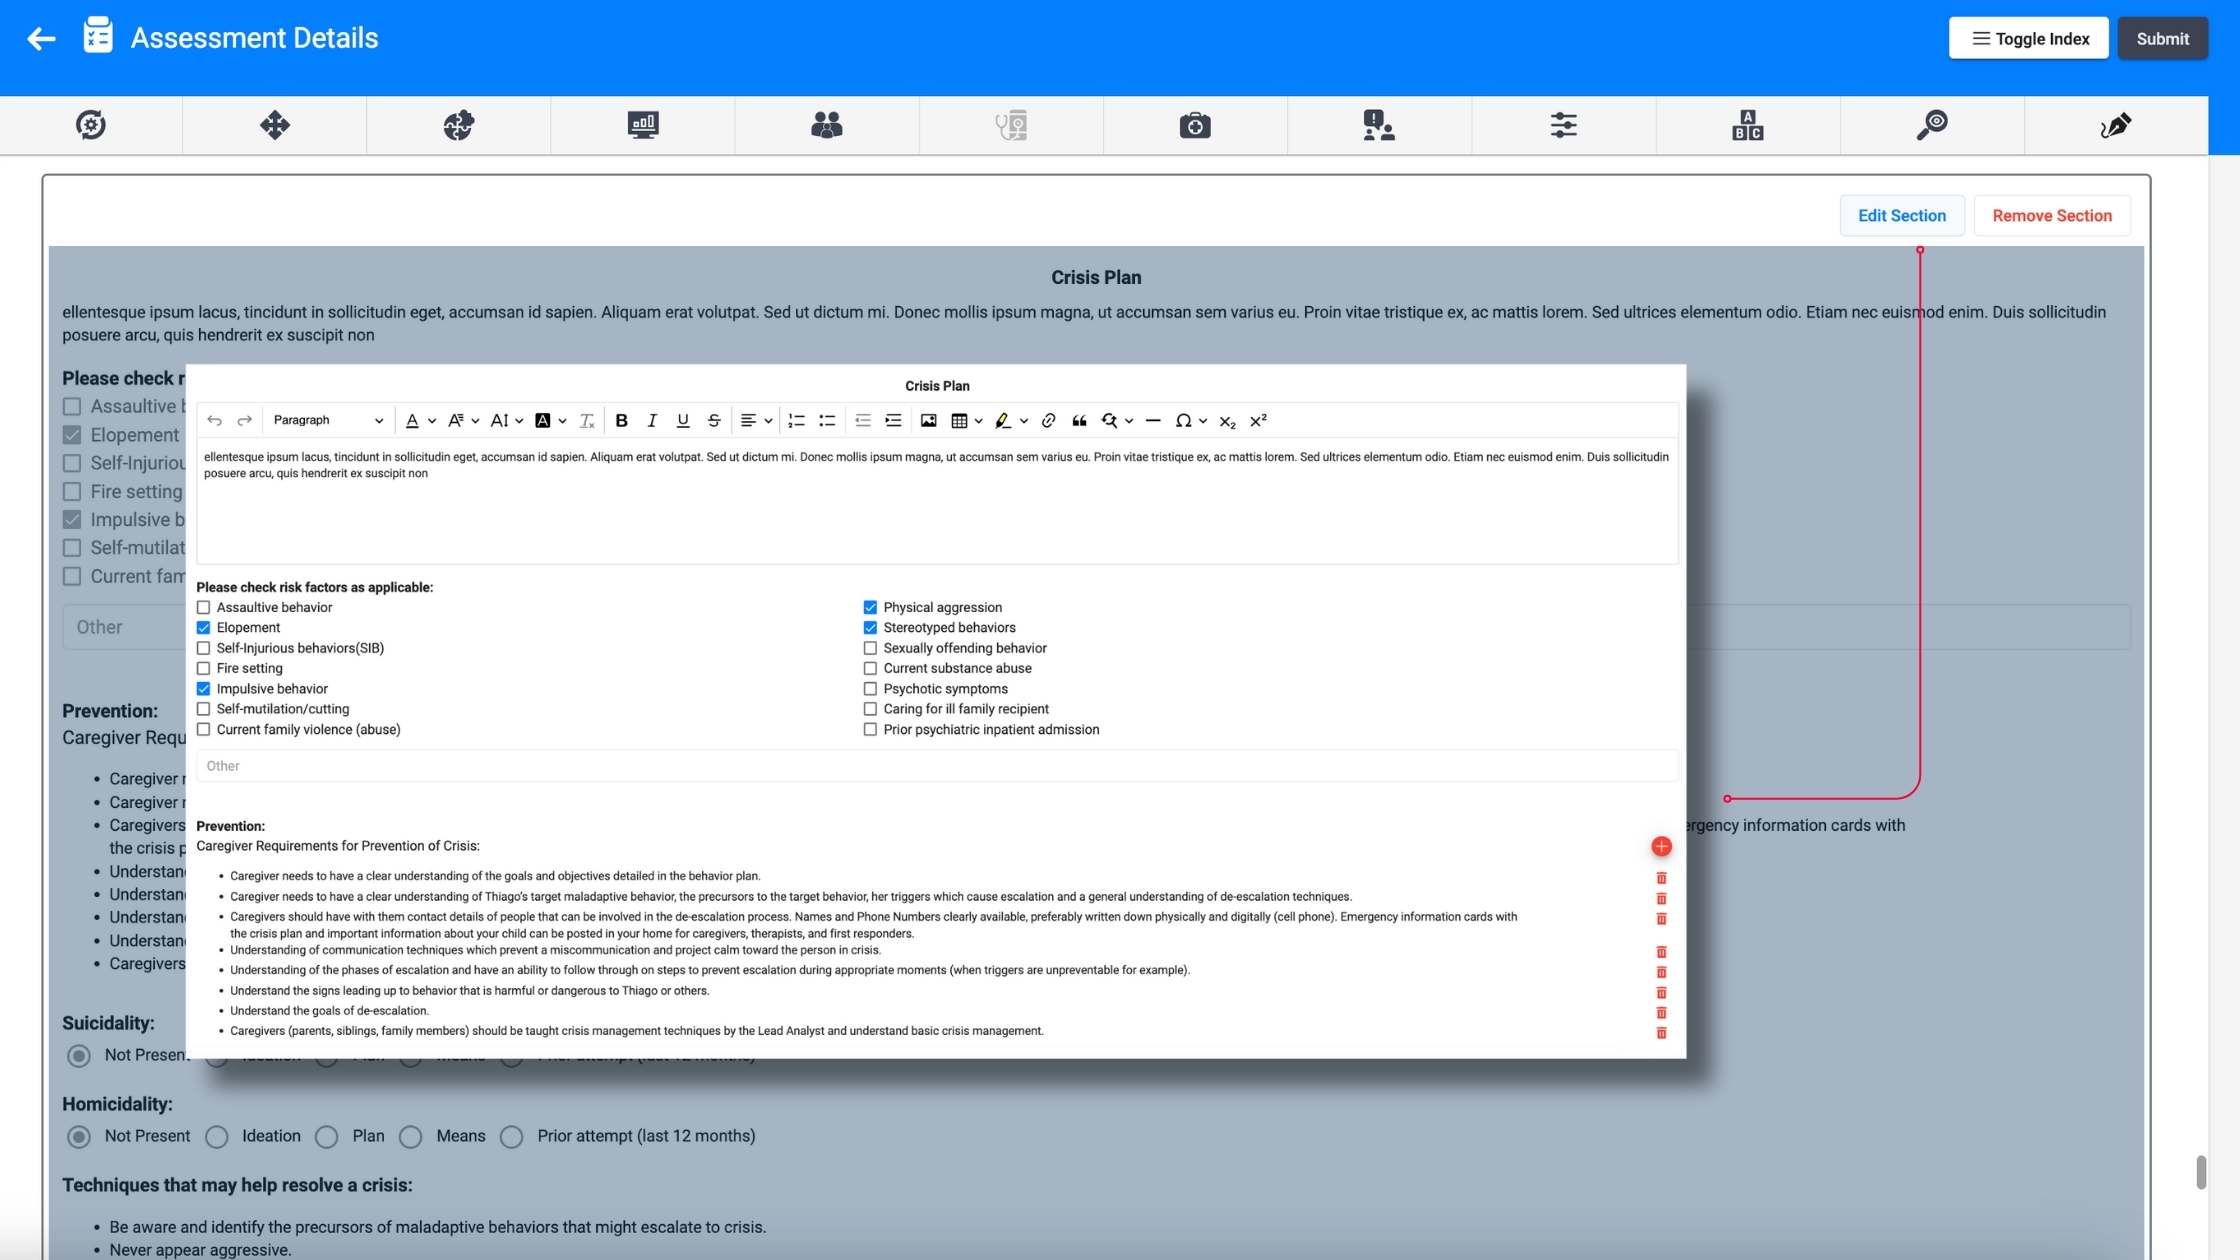The image size is (2240, 1260).
Task: Select the pen signature icon on the far right
Action: point(2116,125)
